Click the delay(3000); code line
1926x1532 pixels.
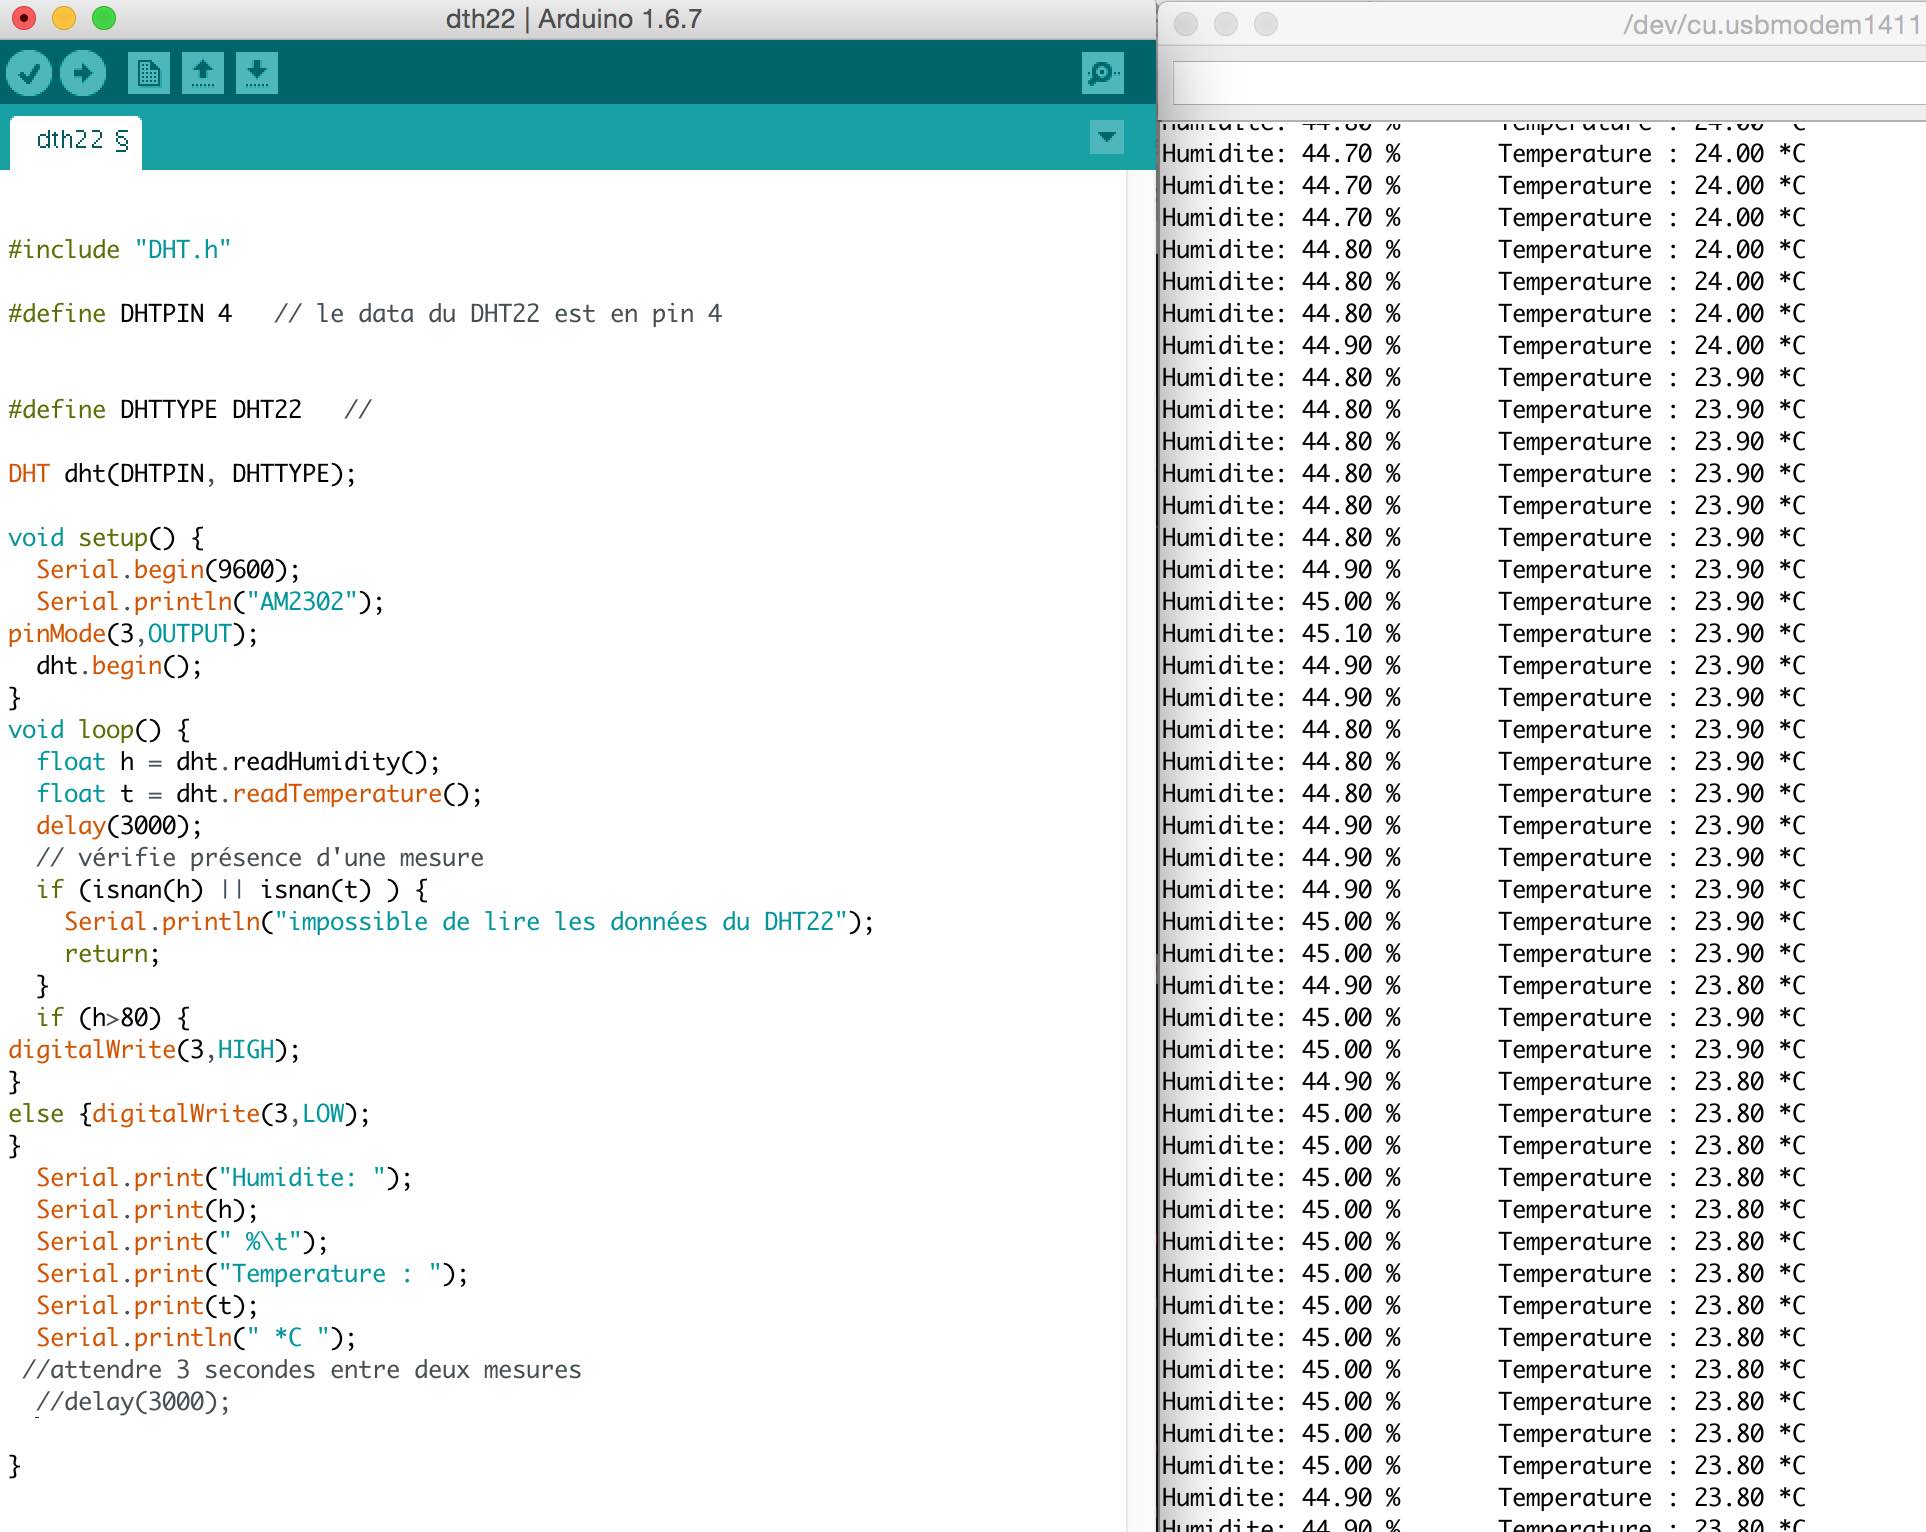click(x=119, y=826)
